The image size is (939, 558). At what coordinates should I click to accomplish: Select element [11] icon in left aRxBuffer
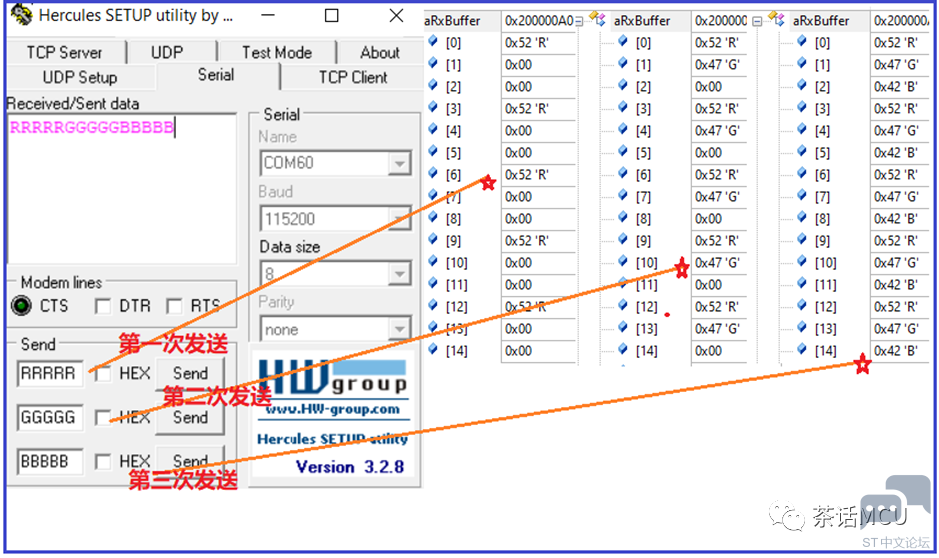[433, 283]
